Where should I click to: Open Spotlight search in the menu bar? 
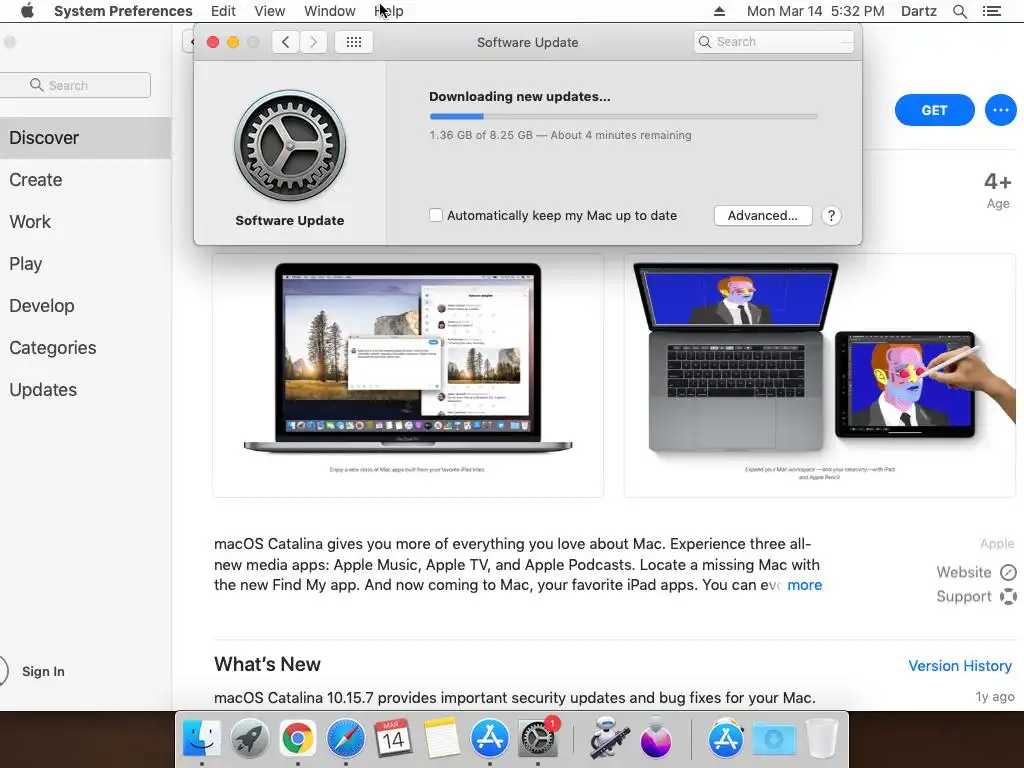pyautogui.click(x=959, y=11)
